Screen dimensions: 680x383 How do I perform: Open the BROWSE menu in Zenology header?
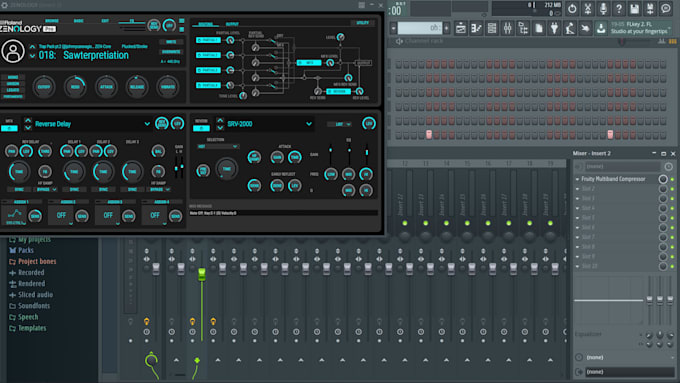tap(52, 20)
